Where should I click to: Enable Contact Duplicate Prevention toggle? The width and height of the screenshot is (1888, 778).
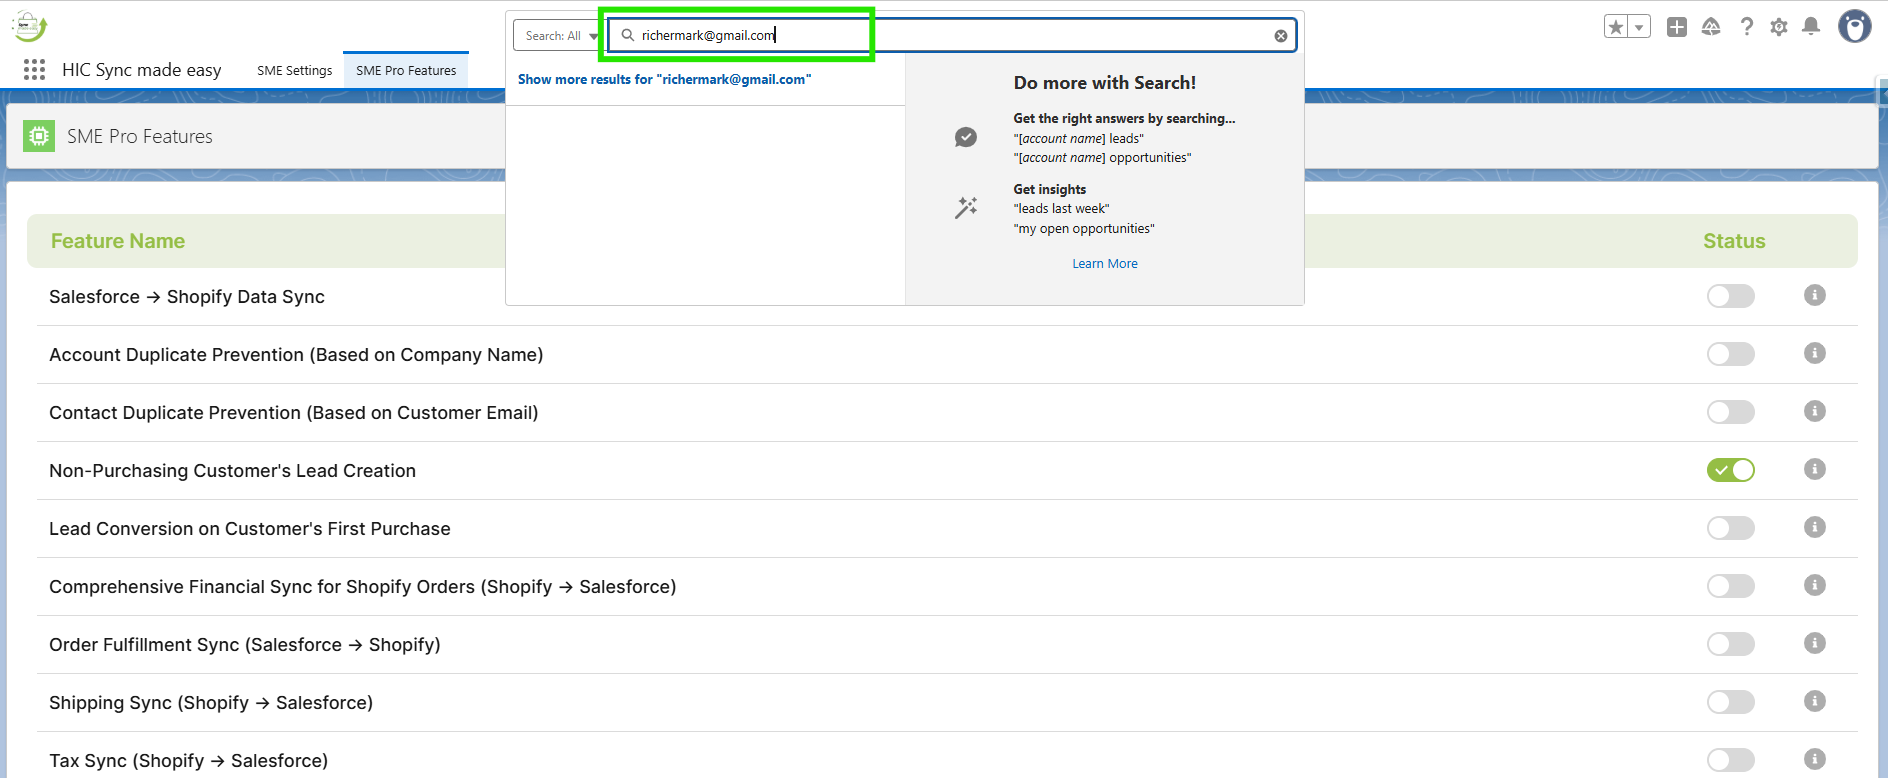click(x=1731, y=412)
